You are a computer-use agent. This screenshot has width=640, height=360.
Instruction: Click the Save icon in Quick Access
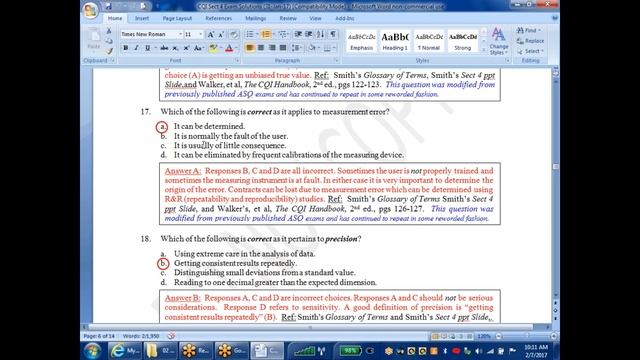108,6
